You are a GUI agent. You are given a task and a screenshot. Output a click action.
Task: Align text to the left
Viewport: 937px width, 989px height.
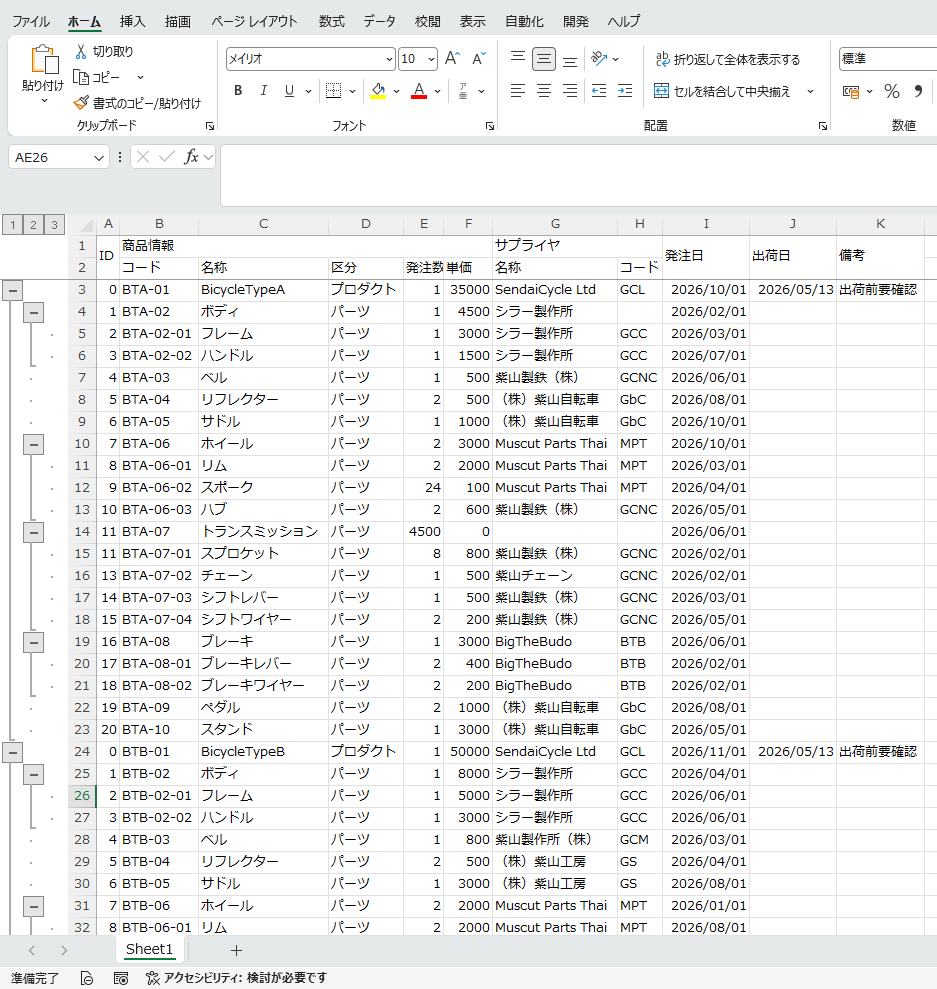pyautogui.click(x=518, y=91)
